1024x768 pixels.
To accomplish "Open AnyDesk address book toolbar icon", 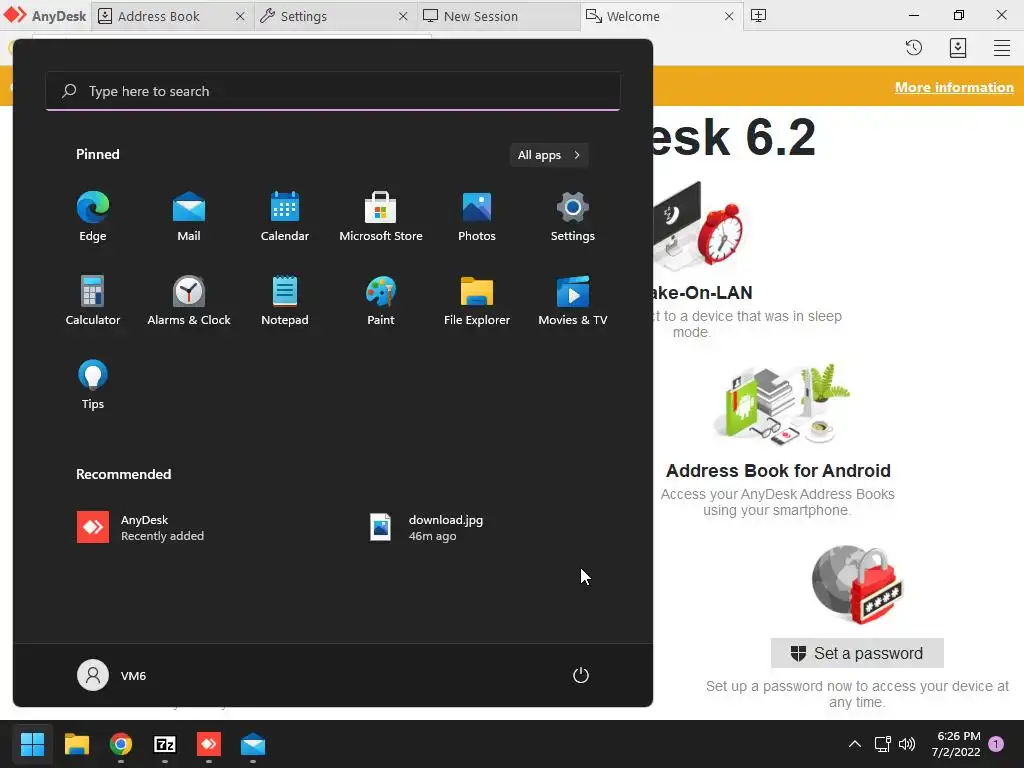I will [x=957, y=48].
